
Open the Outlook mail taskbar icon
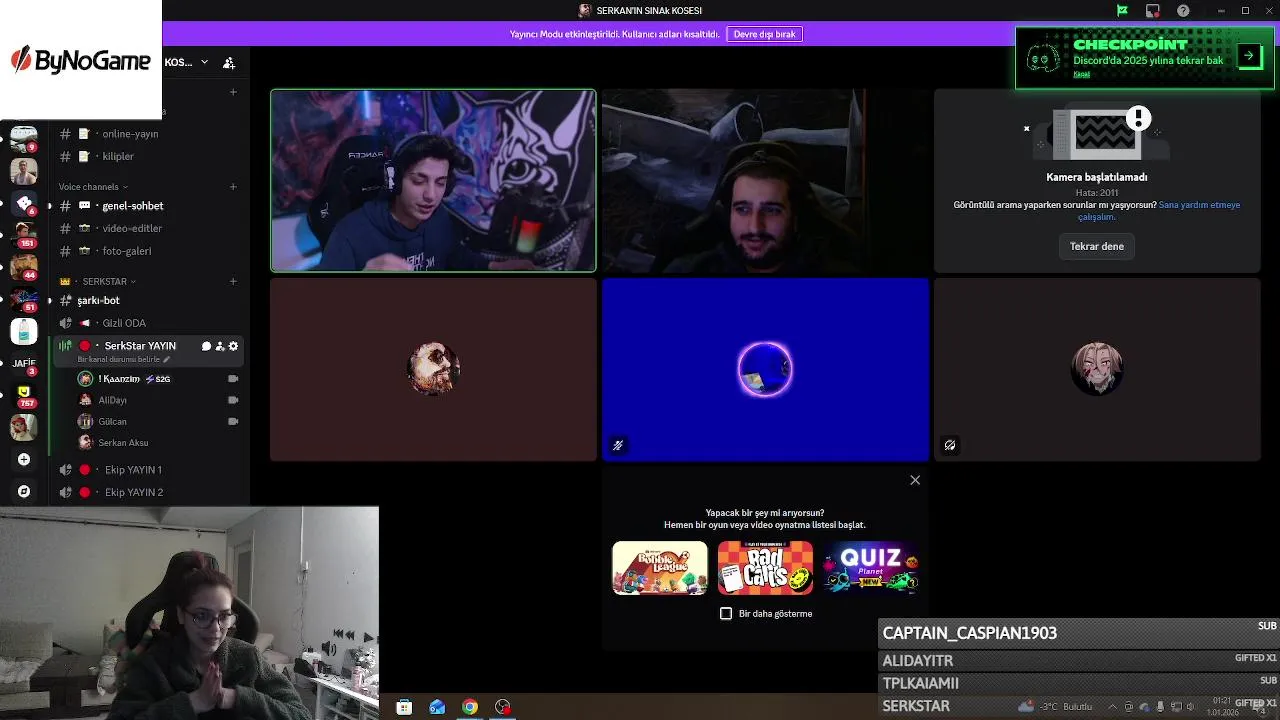[x=437, y=707]
